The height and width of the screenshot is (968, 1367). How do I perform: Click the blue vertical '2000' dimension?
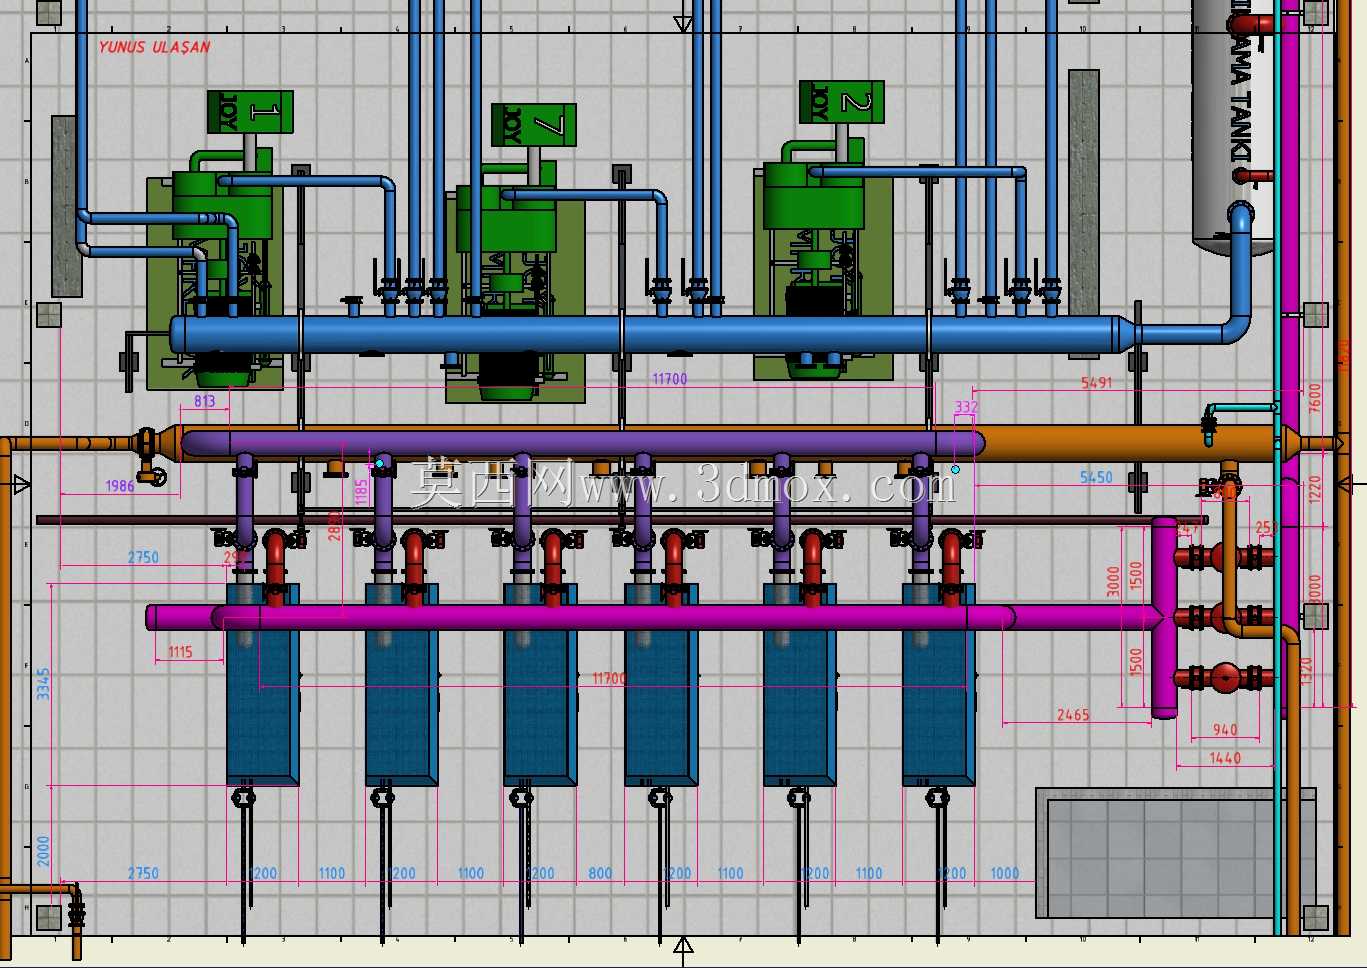click(x=43, y=851)
